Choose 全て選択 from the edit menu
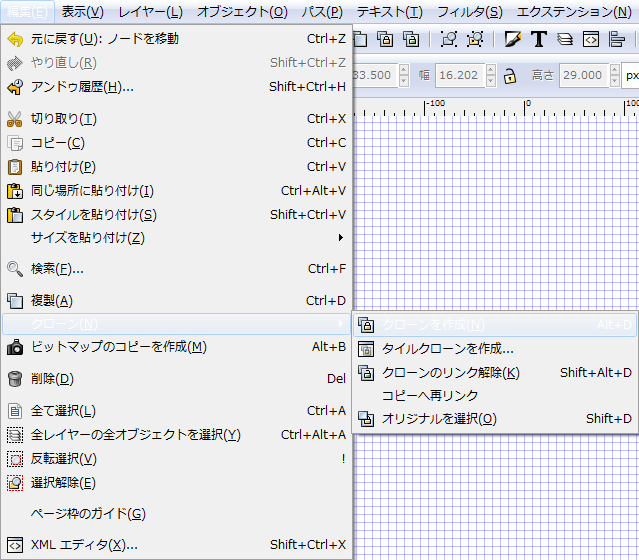The image size is (639, 560). (63, 411)
